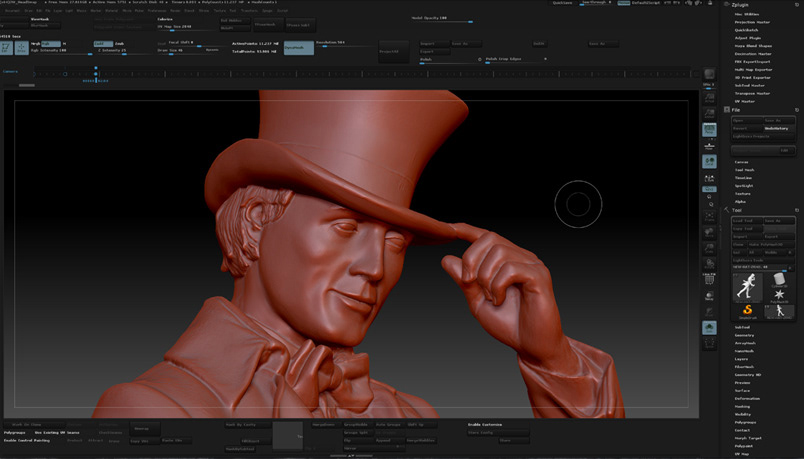Viewport: 804px width, 459px height.
Task: Expand the UV Master plugin section
Action: click(x=745, y=102)
